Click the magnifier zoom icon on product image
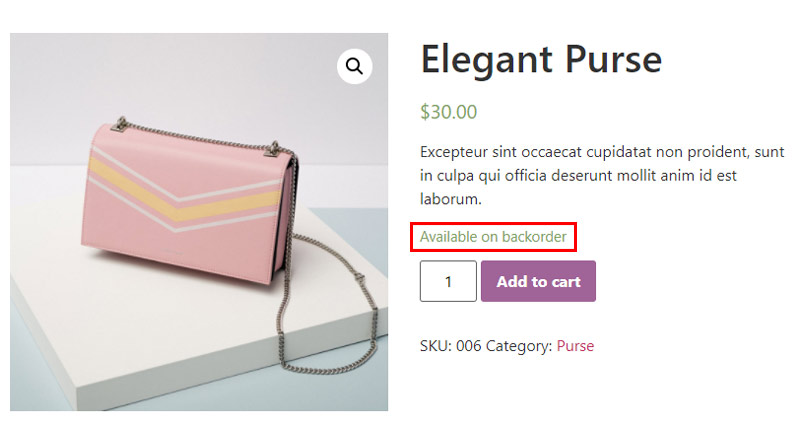Image resolution: width=800 pixels, height=444 pixels. pos(354,66)
